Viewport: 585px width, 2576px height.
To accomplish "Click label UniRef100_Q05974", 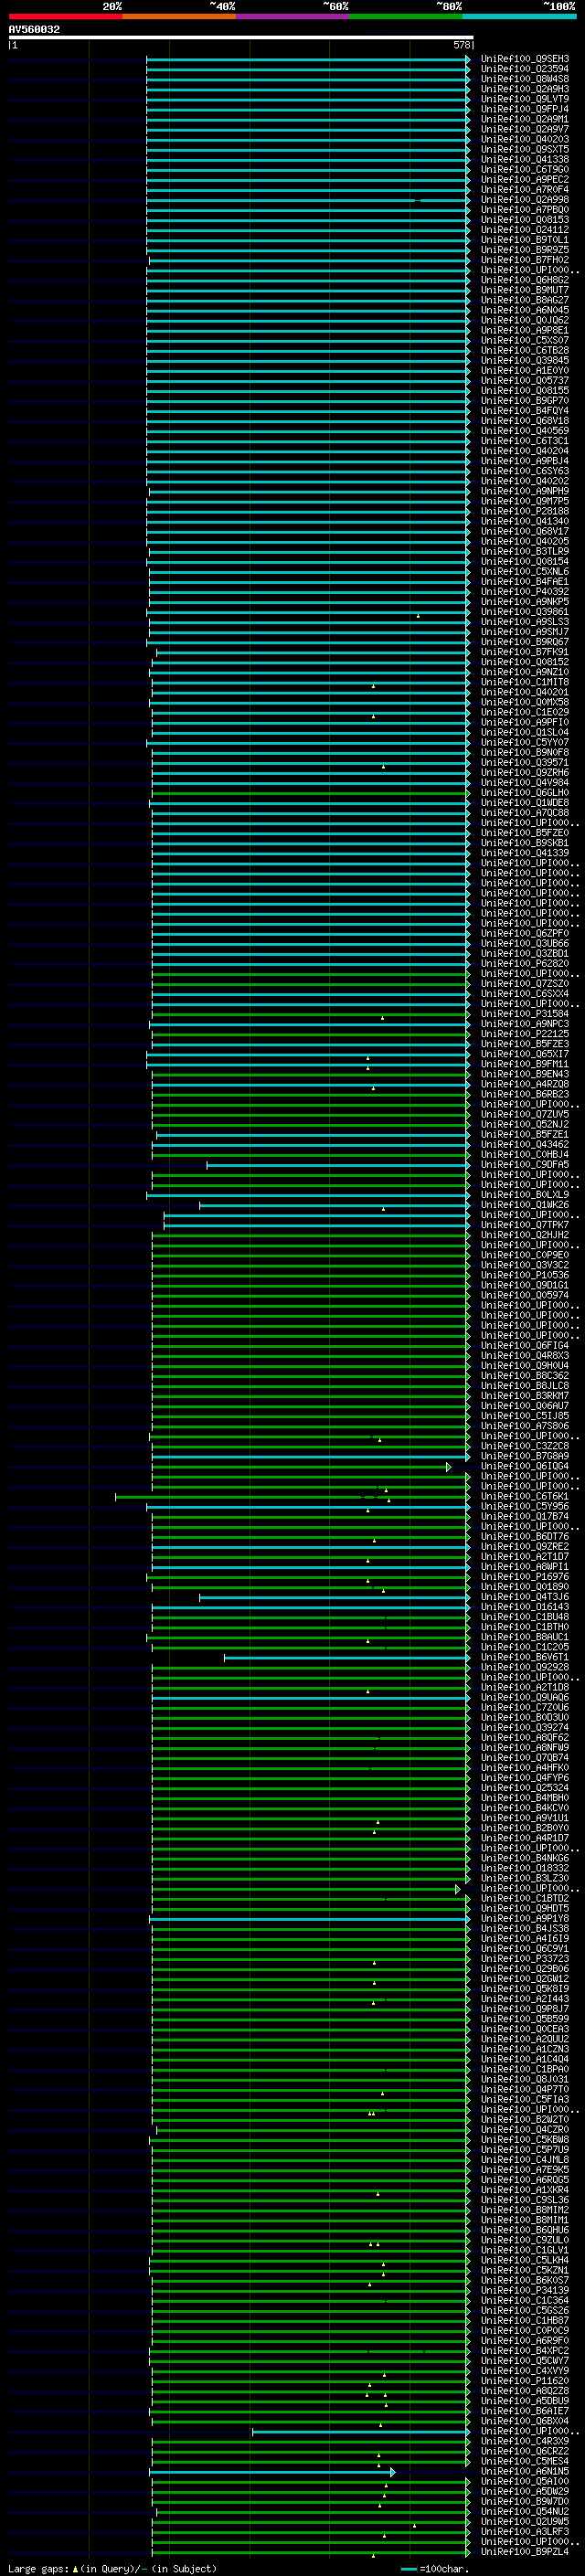I will tap(524, 1296).
